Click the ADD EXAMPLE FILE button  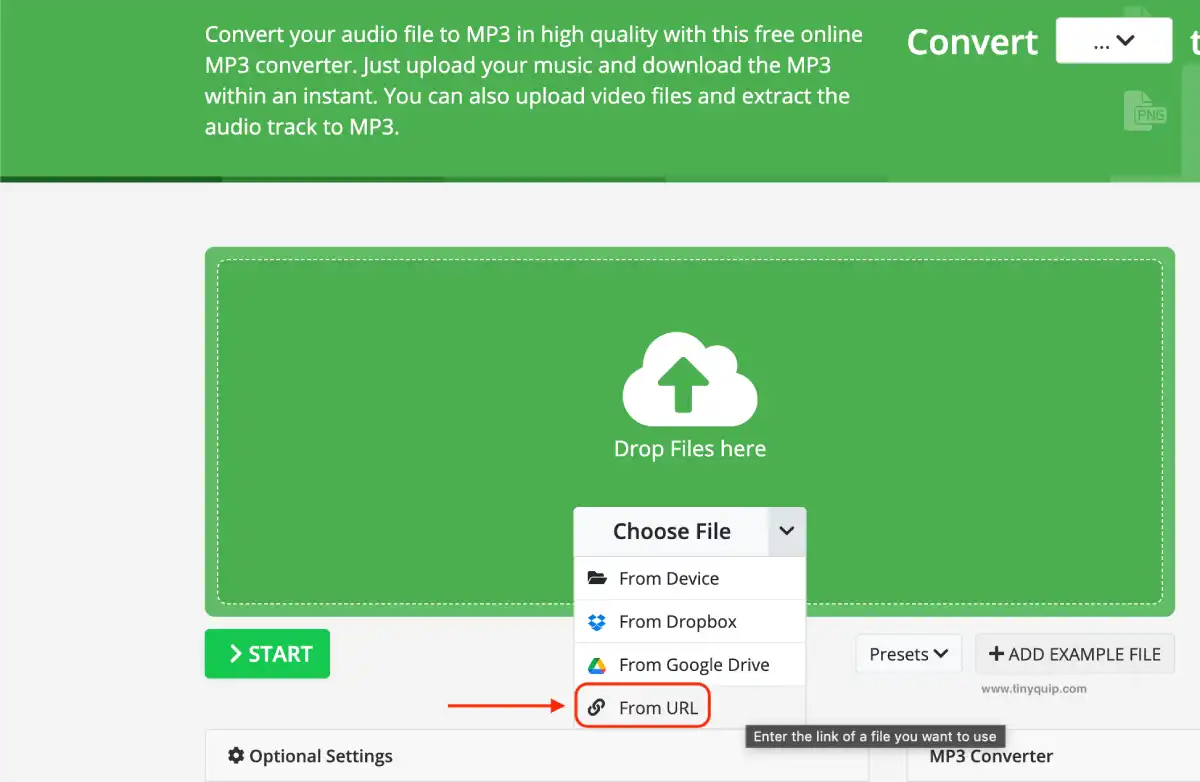pyautogui.click(x=1074, y=653)
